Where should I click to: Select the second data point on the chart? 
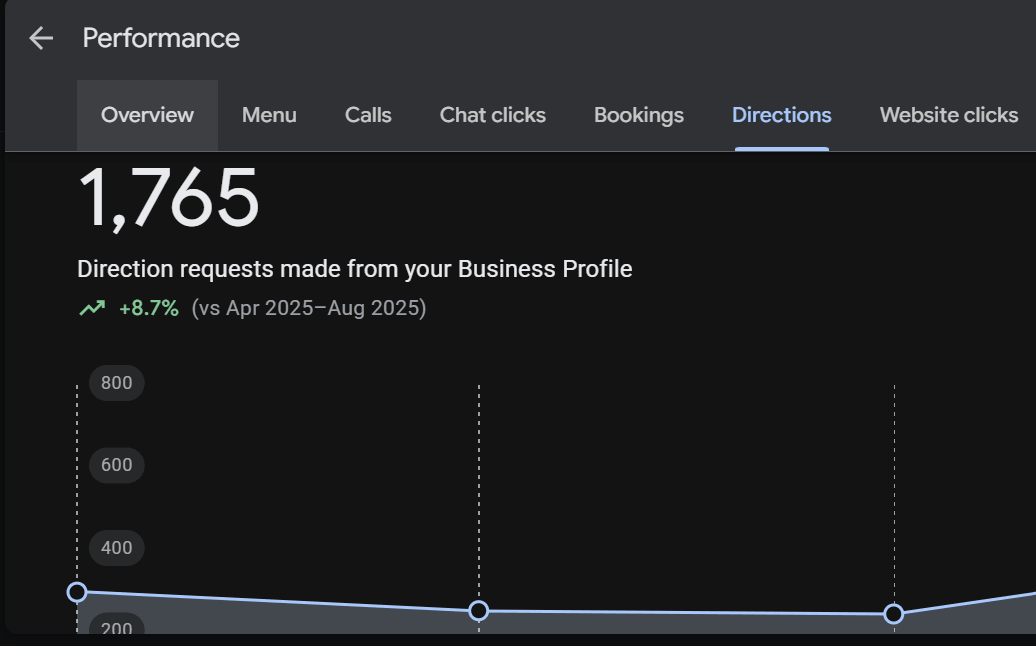coord(479,611)
